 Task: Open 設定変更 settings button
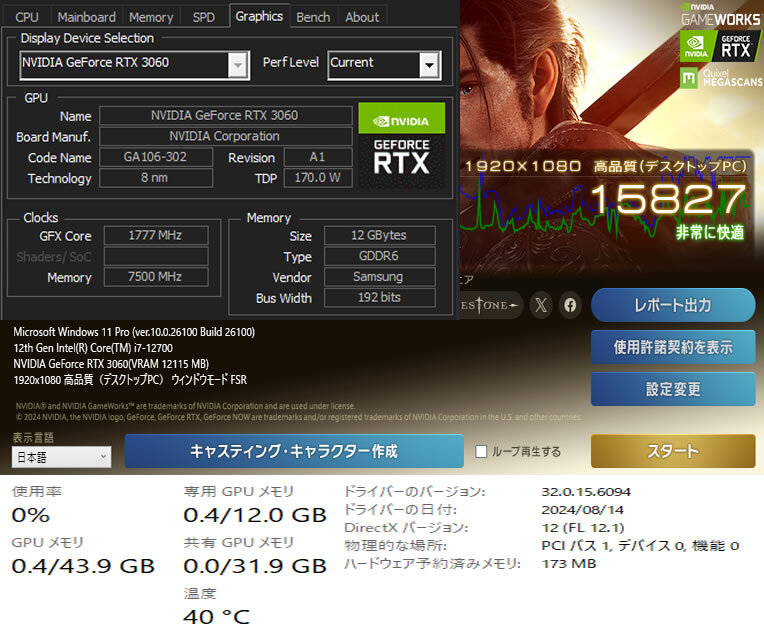pos(673,389)
